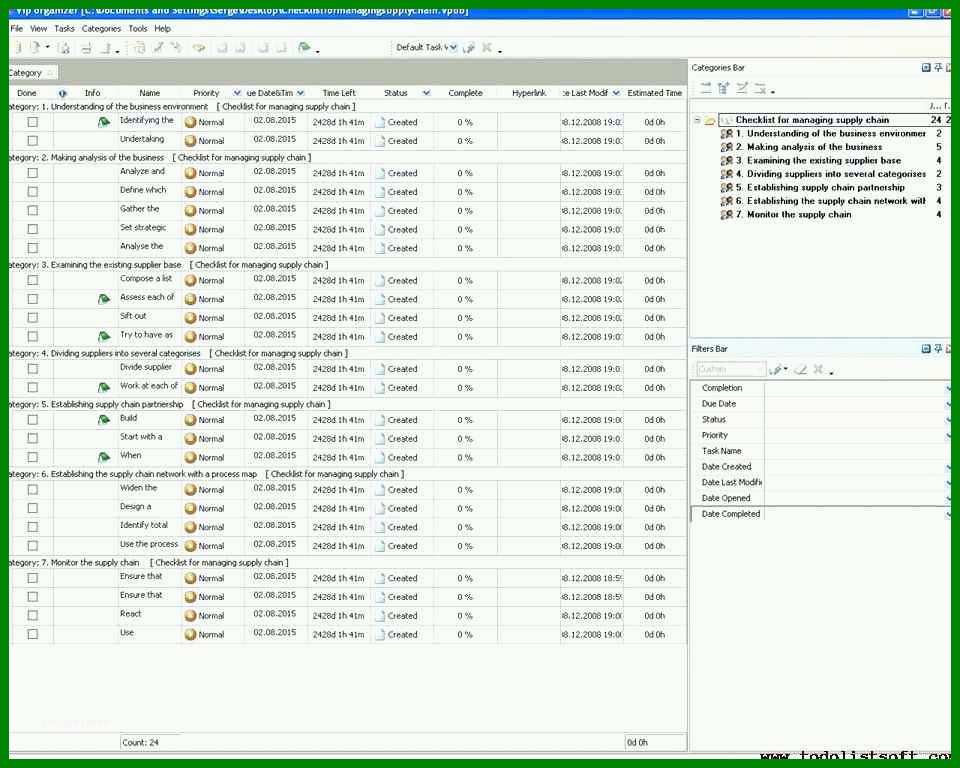
Task: Open the Tools menu
Action: (x=138, y=29)
